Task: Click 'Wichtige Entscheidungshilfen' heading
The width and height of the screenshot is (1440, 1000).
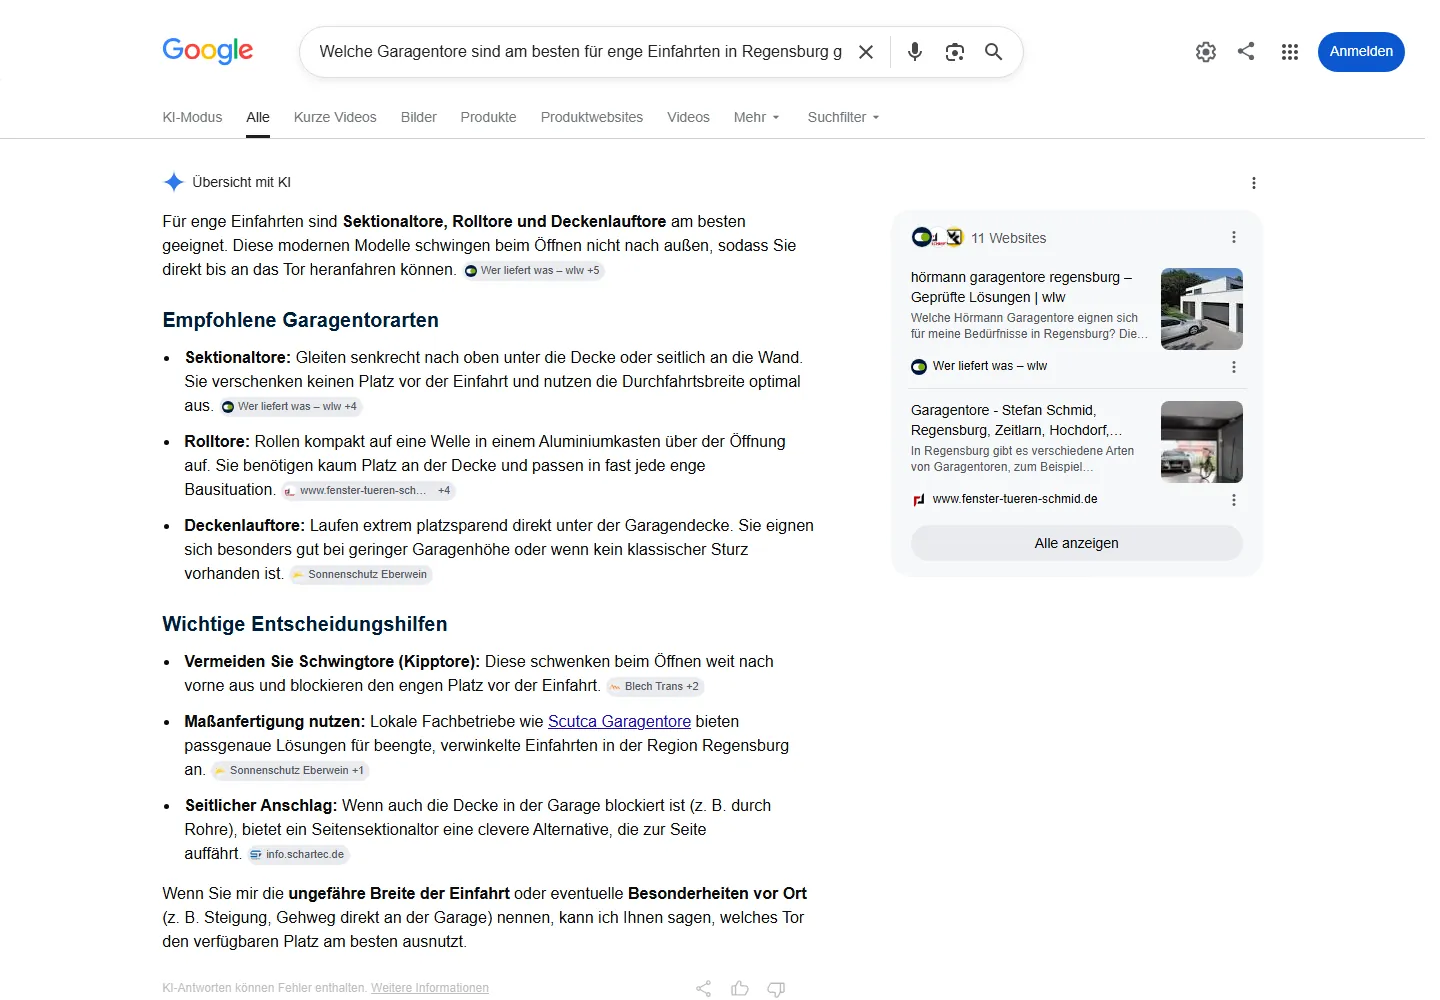Action: pos(305,624)
